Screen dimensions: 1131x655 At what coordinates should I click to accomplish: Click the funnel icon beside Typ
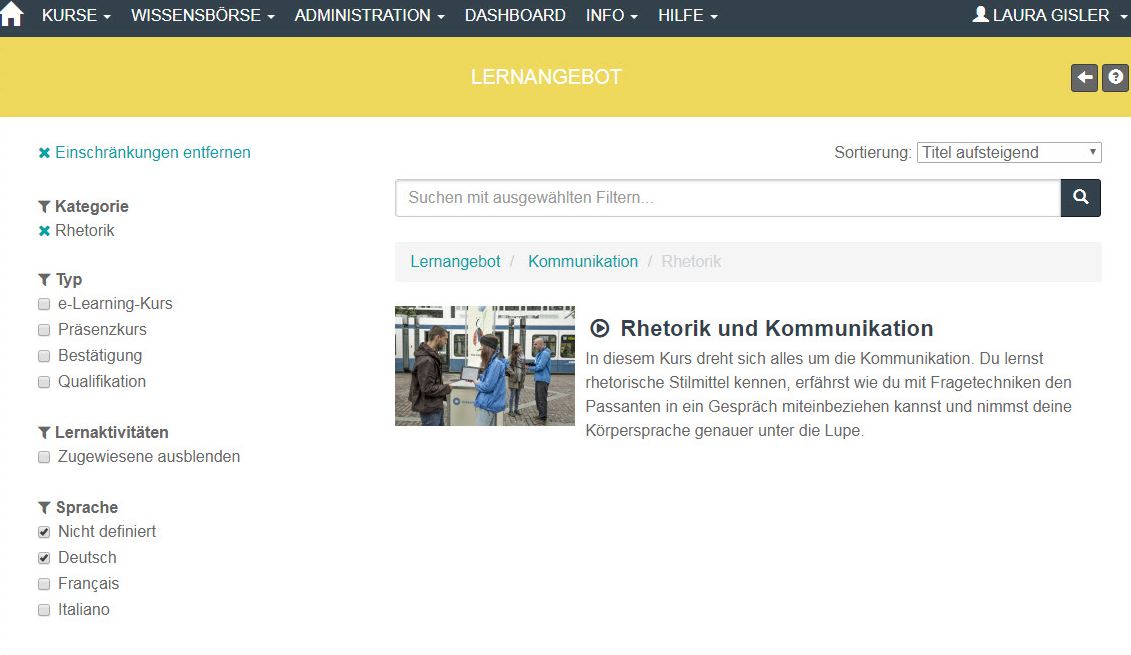(44, 280)
